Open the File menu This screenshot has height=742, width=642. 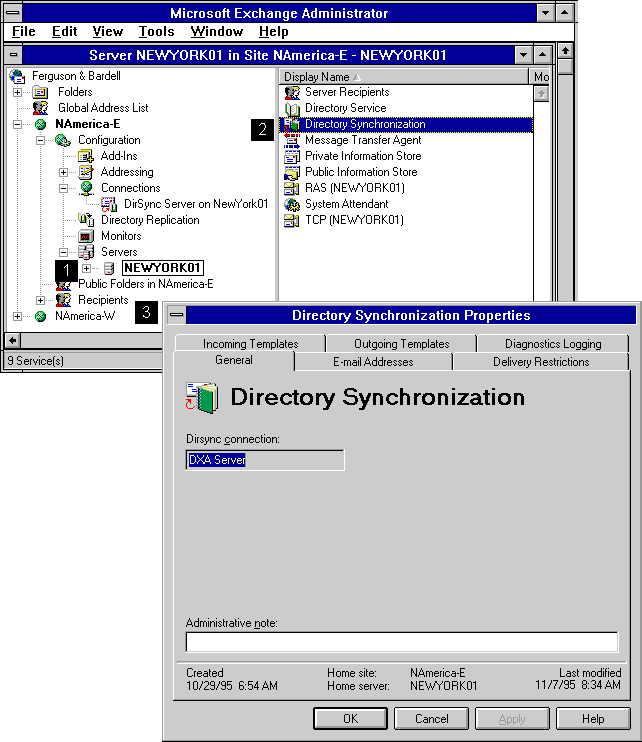(24, 32)
